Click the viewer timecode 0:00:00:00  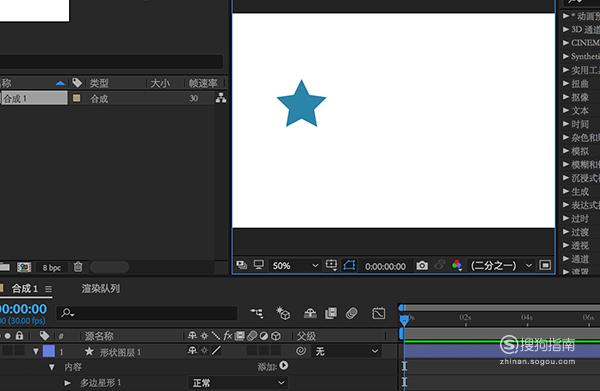tap(385, 266)
